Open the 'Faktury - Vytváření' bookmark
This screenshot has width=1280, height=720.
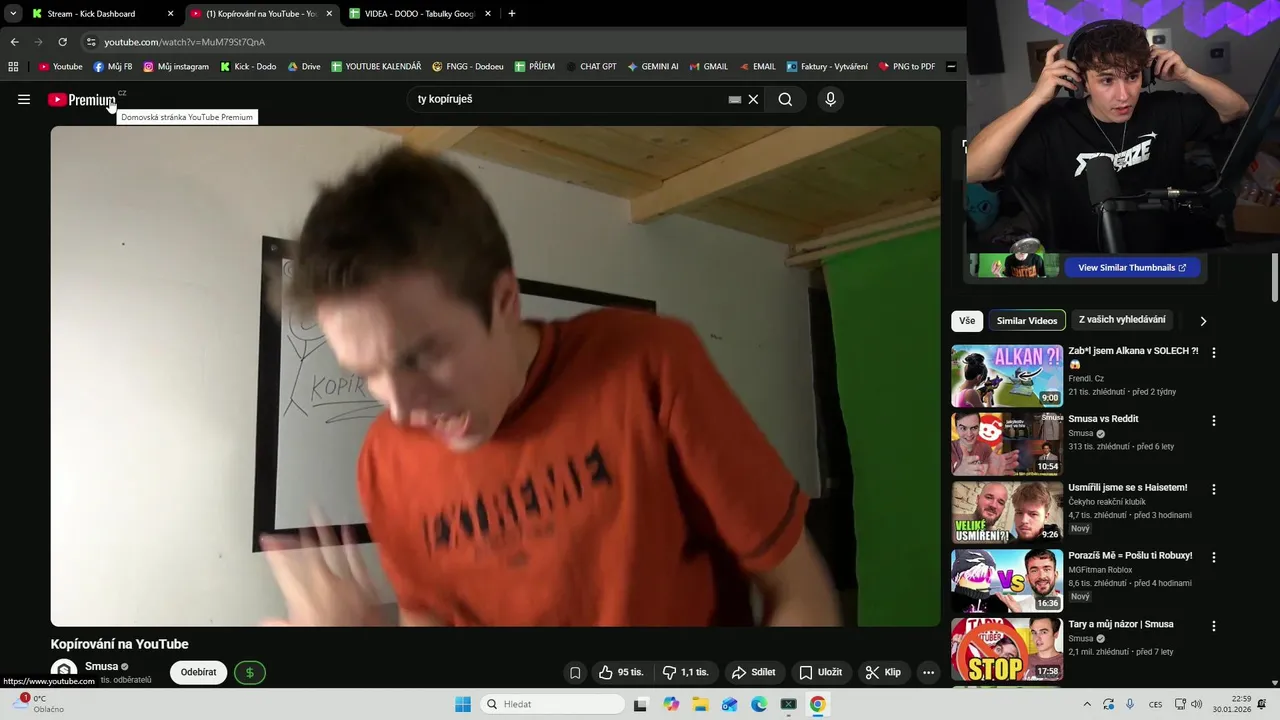tap(827, 67)
